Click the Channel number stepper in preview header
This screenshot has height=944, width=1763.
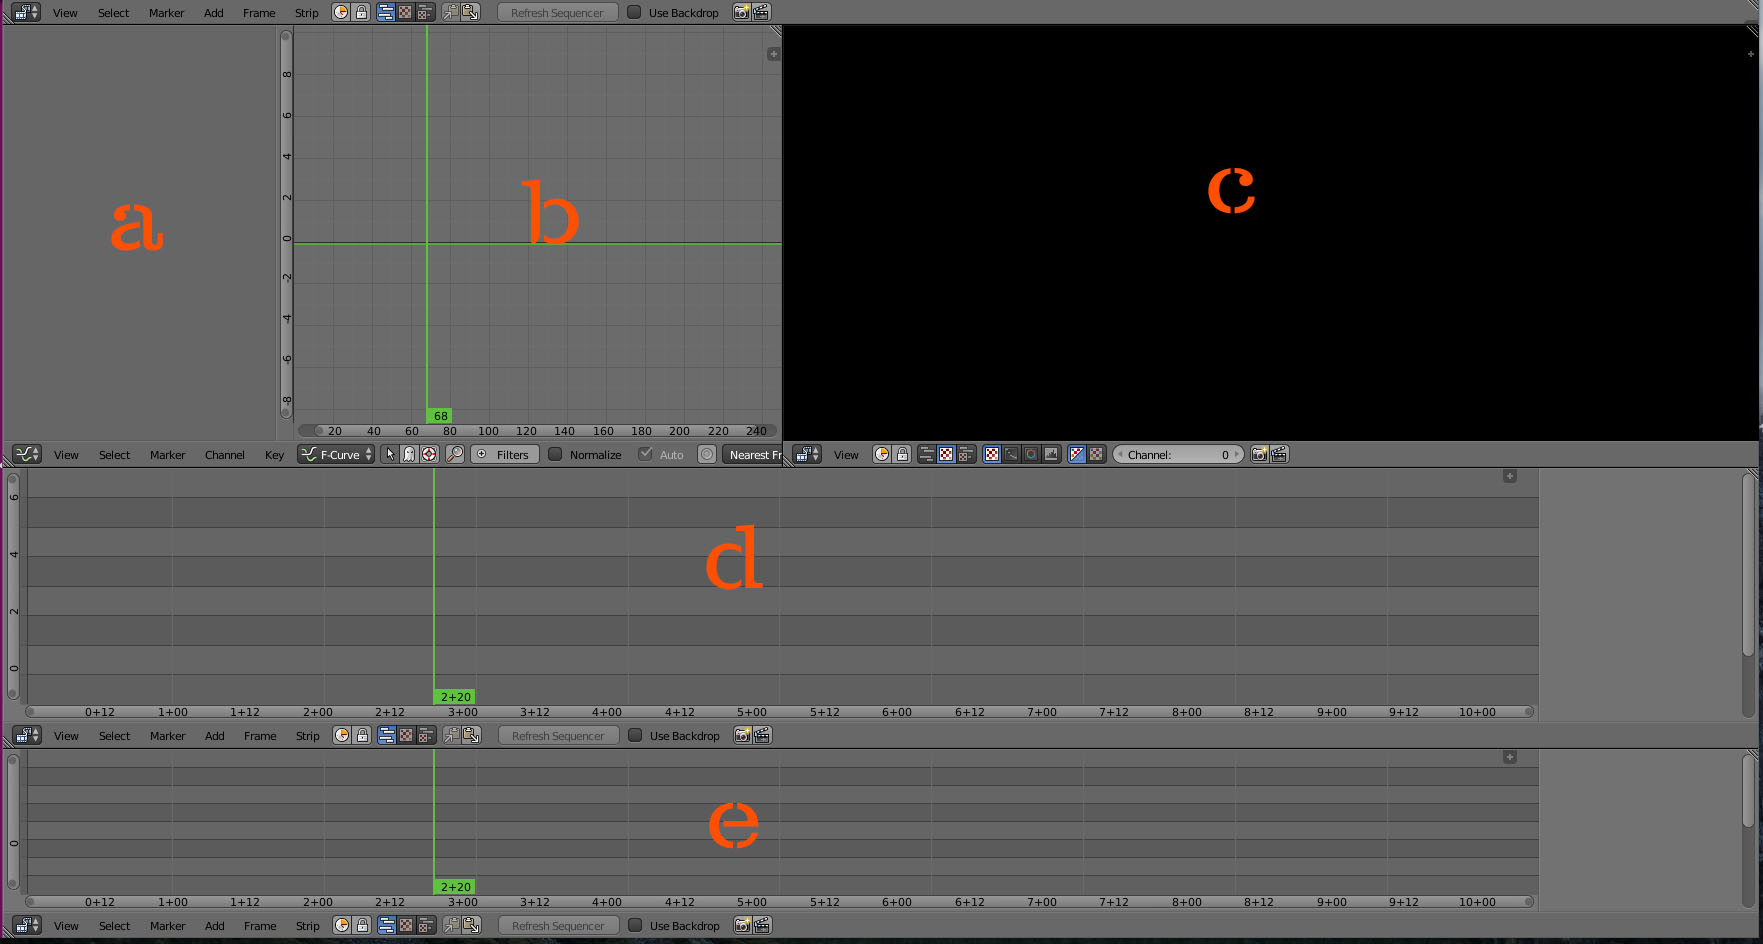click(x=1178, y=454)
